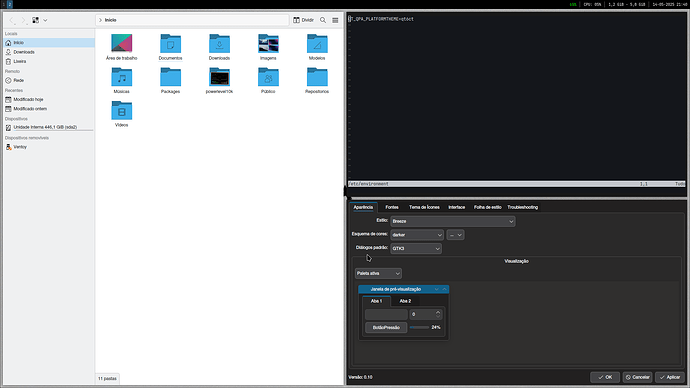Select the Aba 2 preview tab
The width and height of the screenshot is (690, 388).
405,301
